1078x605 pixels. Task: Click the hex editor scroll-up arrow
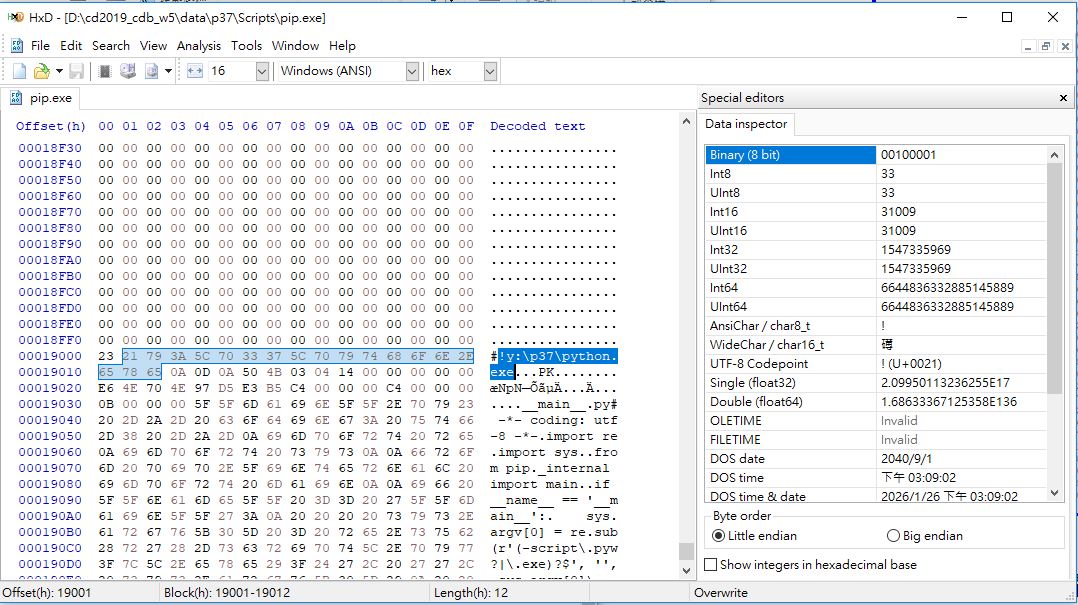tap(686, 121)
